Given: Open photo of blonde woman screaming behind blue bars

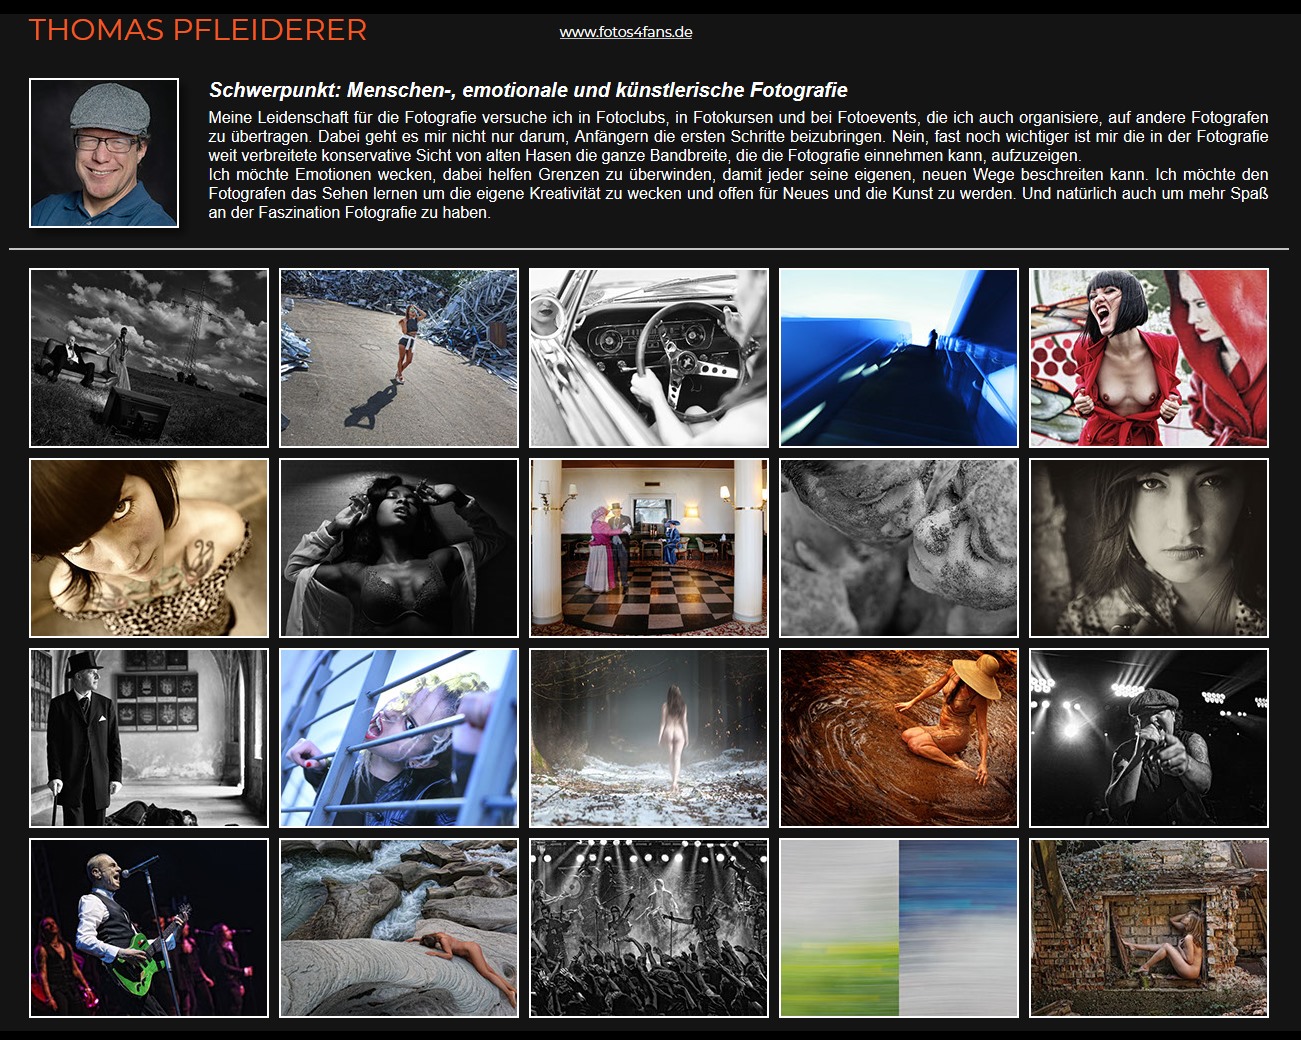Looking at the screenshot, I should (x=399, y=738).
